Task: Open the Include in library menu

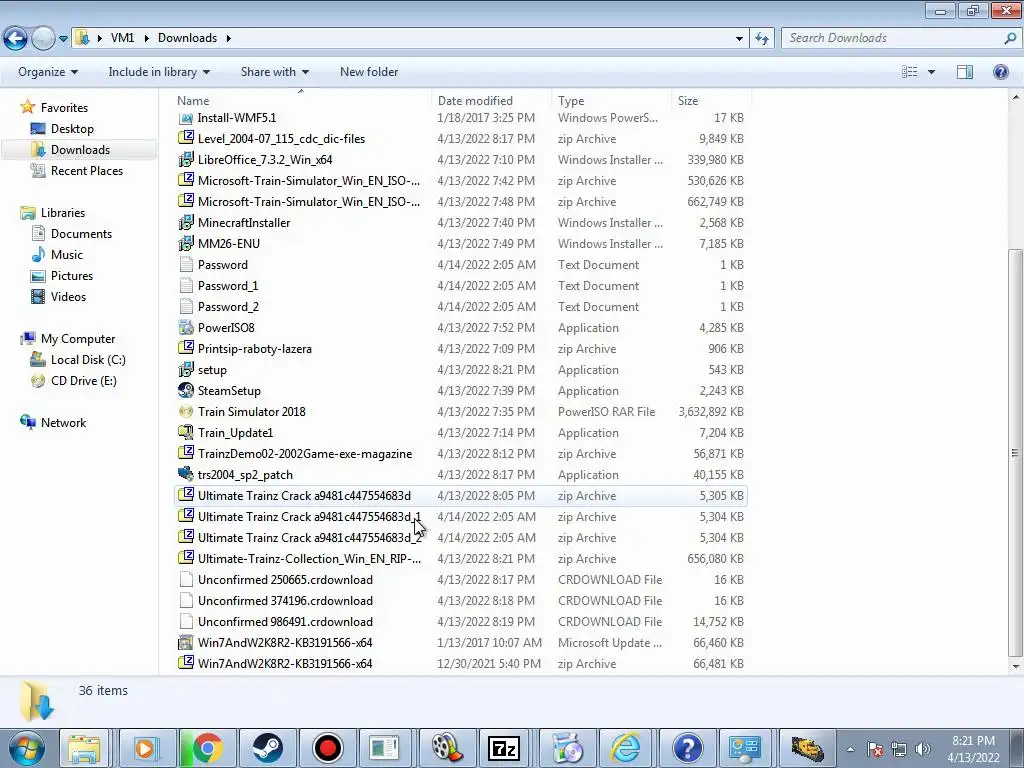Action: point(159,72)
